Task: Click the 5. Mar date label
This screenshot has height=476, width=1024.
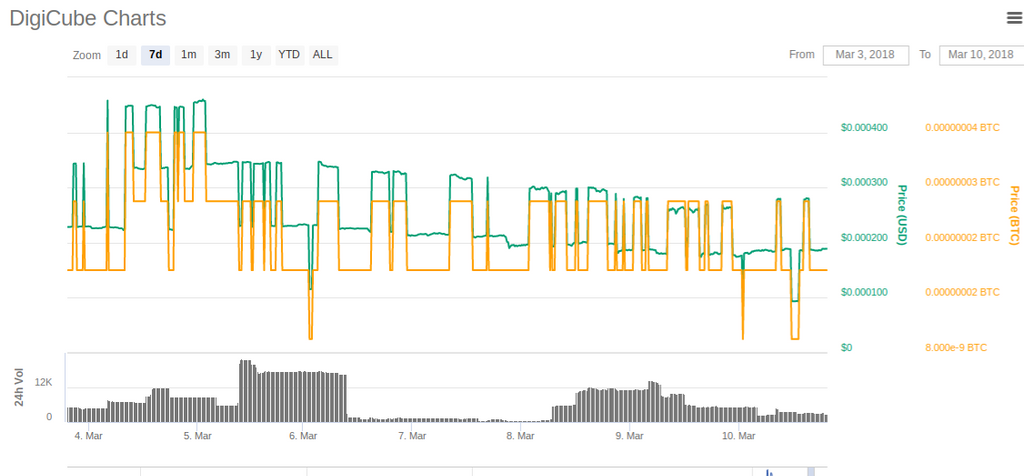Action: [x=197, y=436]
